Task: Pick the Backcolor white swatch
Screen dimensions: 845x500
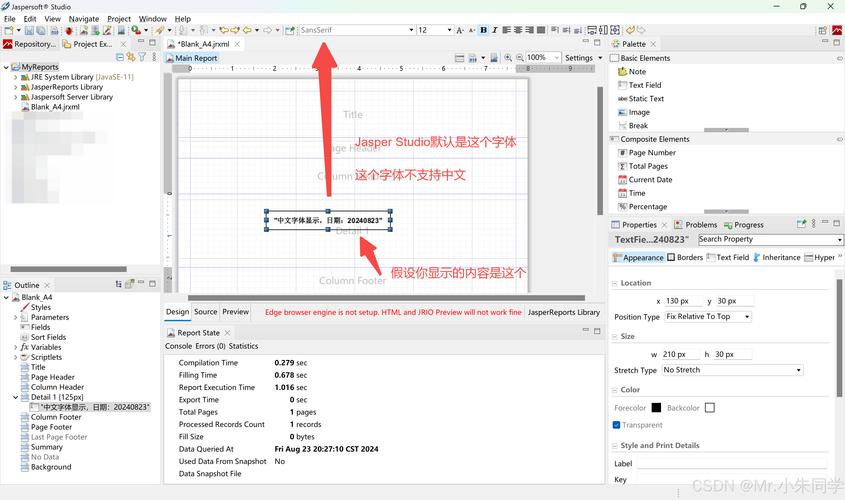Action: (710, 408)
